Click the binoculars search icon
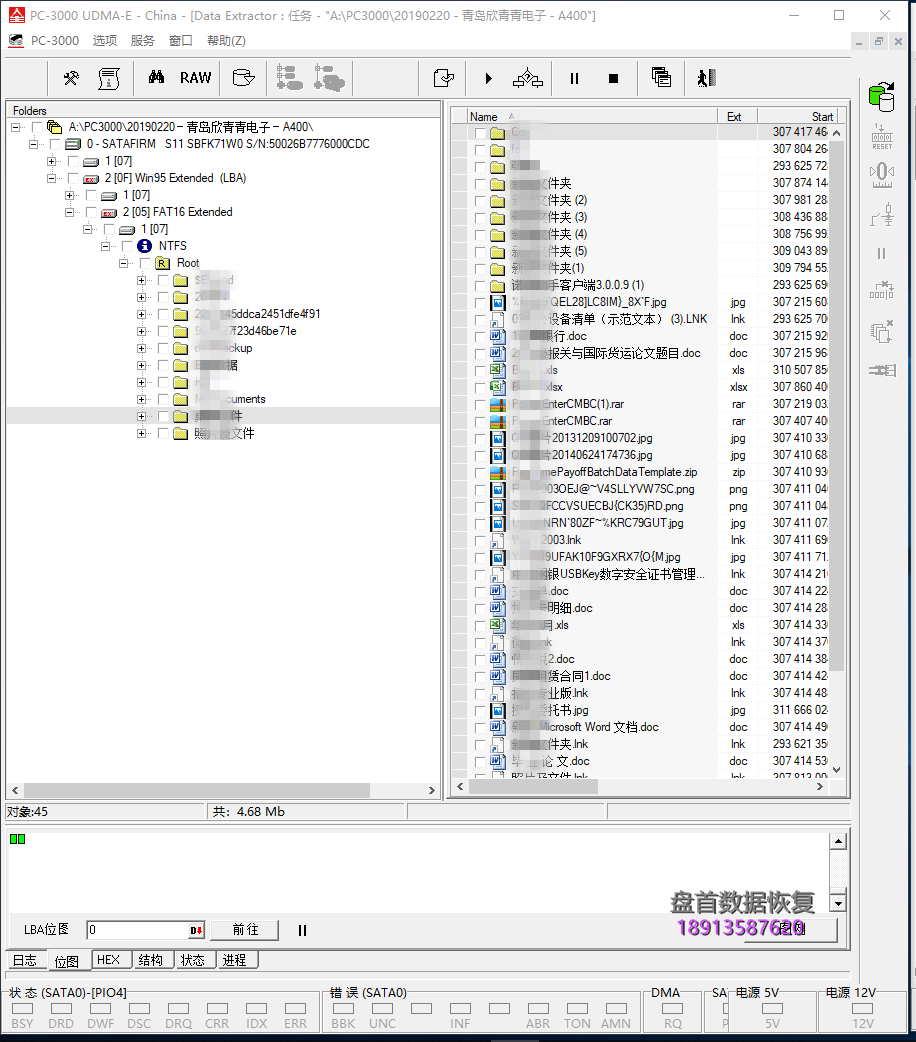The width and height of the screenshot is (916, 1042). pos(156,78)
